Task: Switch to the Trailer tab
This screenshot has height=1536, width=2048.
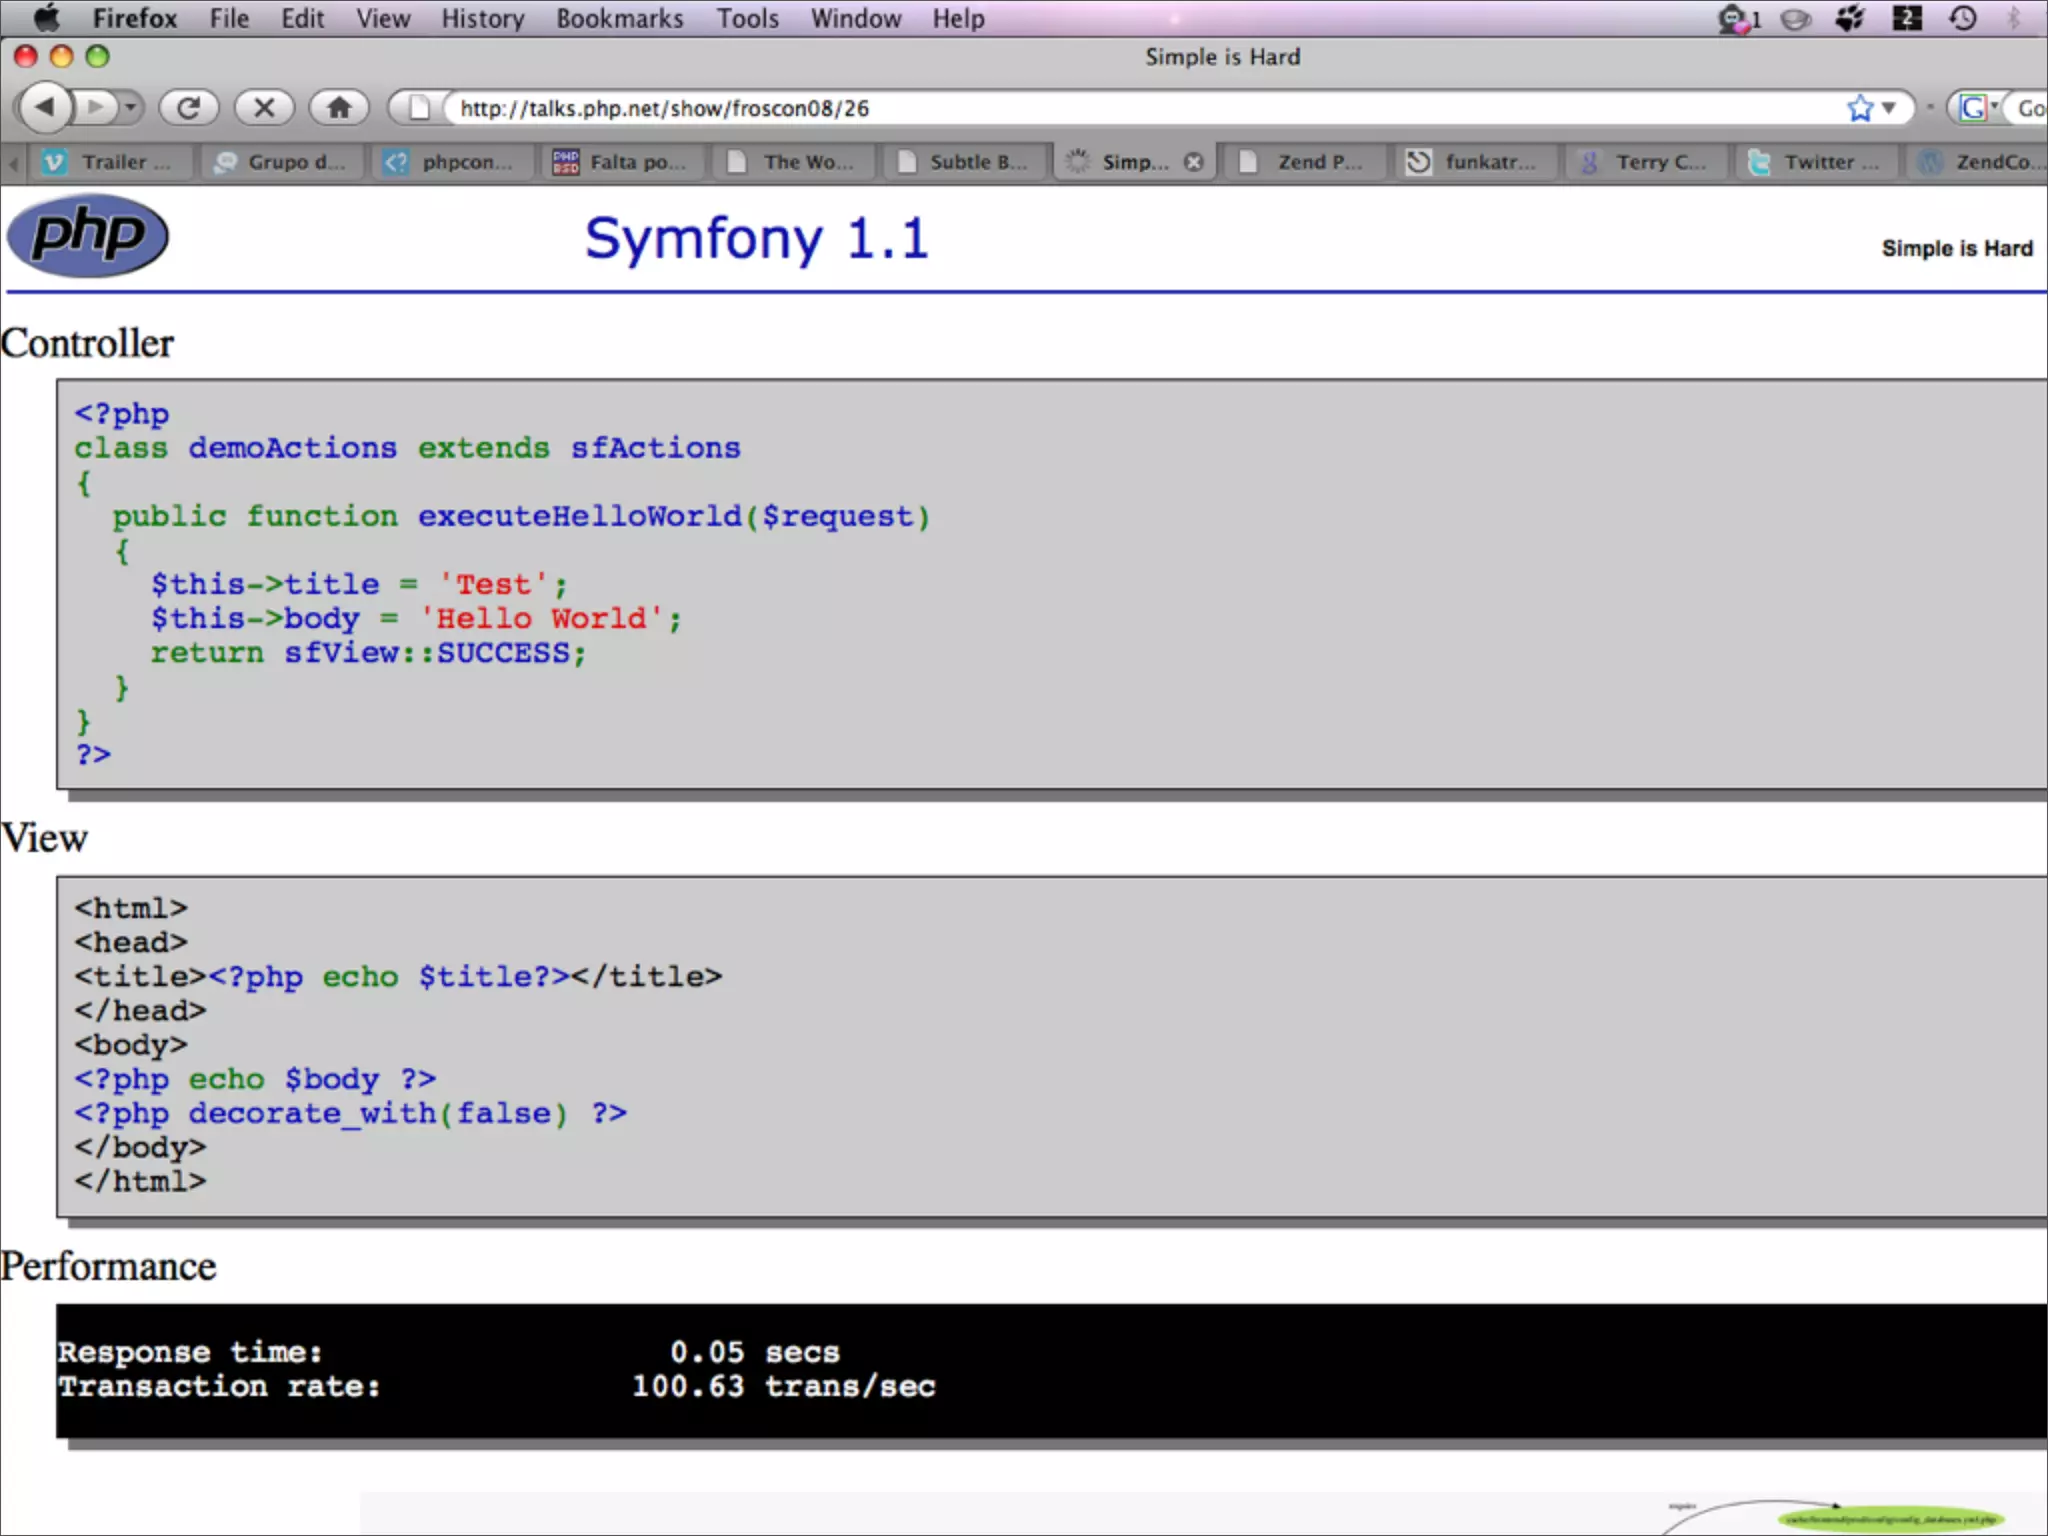Action: tap(112, 162)
